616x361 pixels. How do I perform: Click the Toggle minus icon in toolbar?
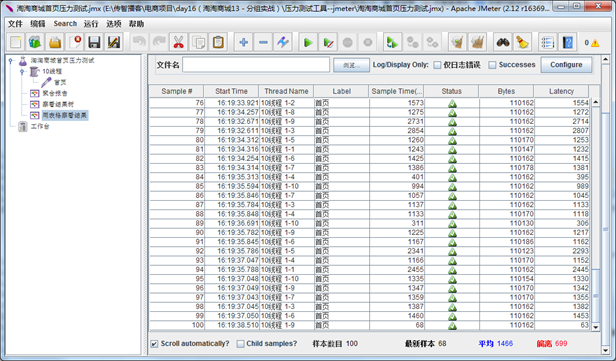tap(263, 42)
